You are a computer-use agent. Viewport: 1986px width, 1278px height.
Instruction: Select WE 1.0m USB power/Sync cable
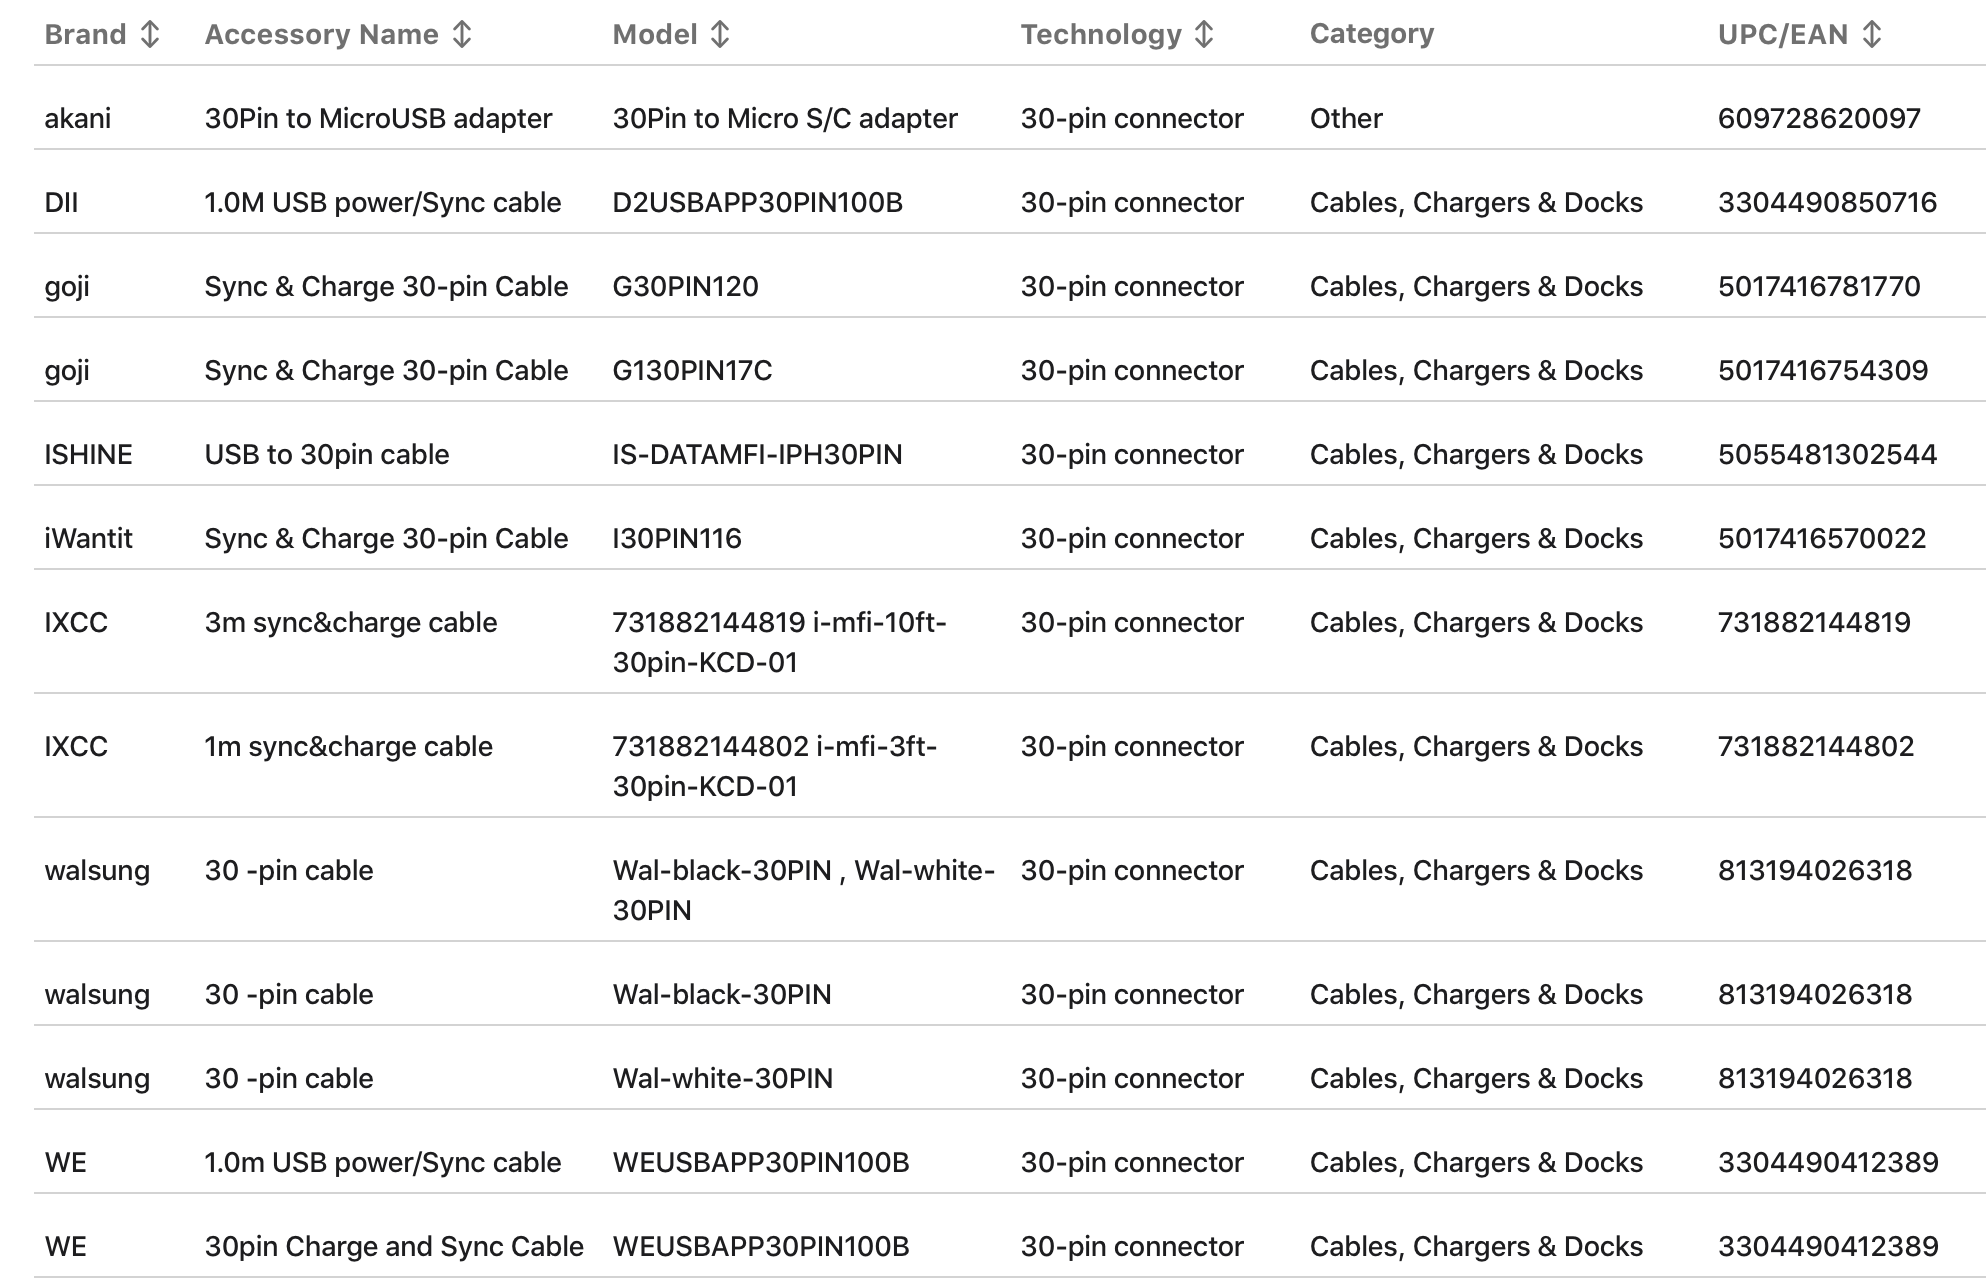tap(382, 1163)
